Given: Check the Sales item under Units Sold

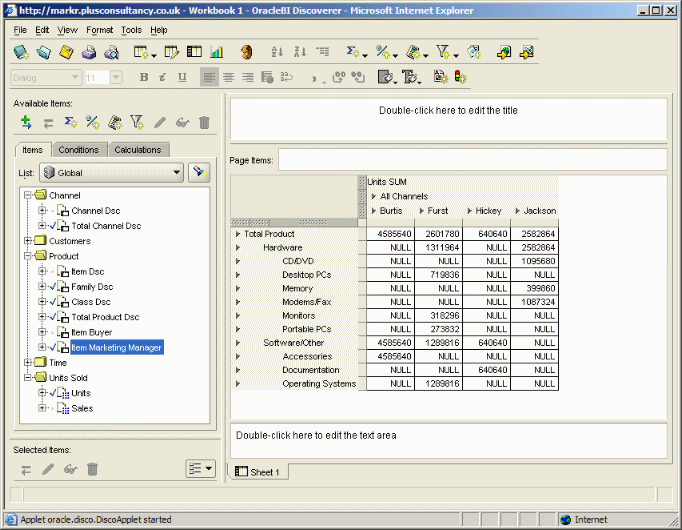Looking at the screenshot, I should pyautogui.click(x=53, y=408).
